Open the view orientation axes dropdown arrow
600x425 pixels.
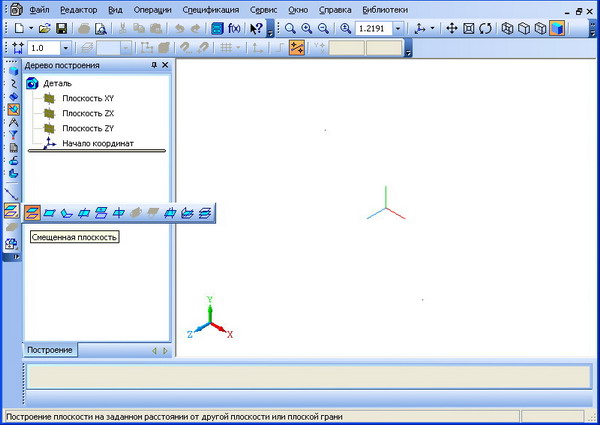432,29
